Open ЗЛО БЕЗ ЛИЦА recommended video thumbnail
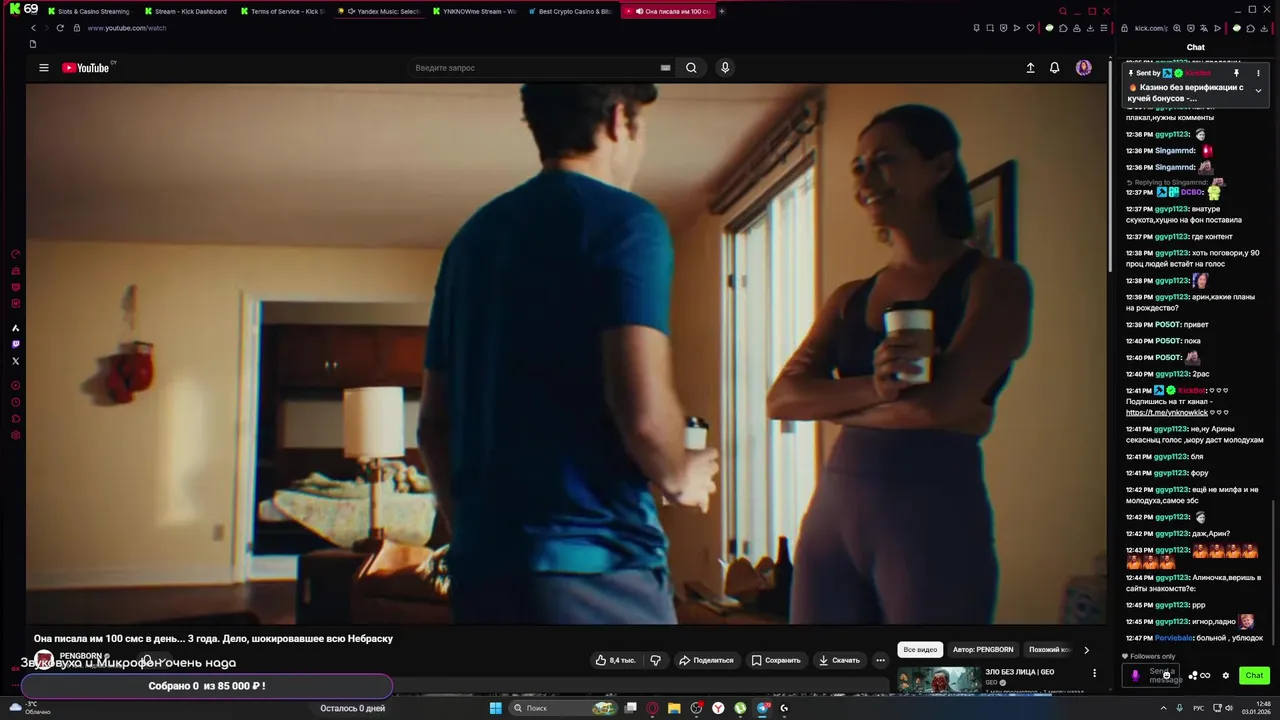This screenshot has height=720, width=1280. click(939, 680)
